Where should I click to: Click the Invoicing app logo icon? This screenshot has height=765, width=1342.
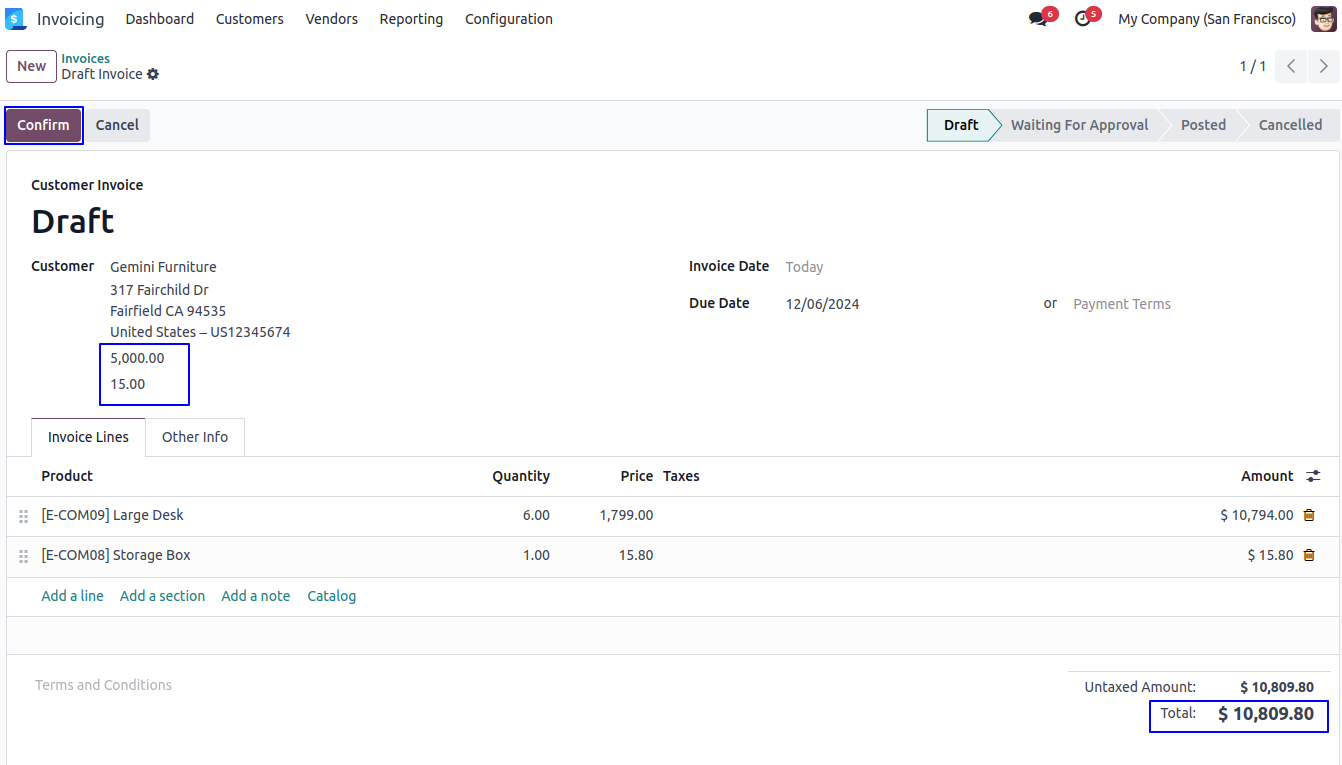click(x=16, y=19)
